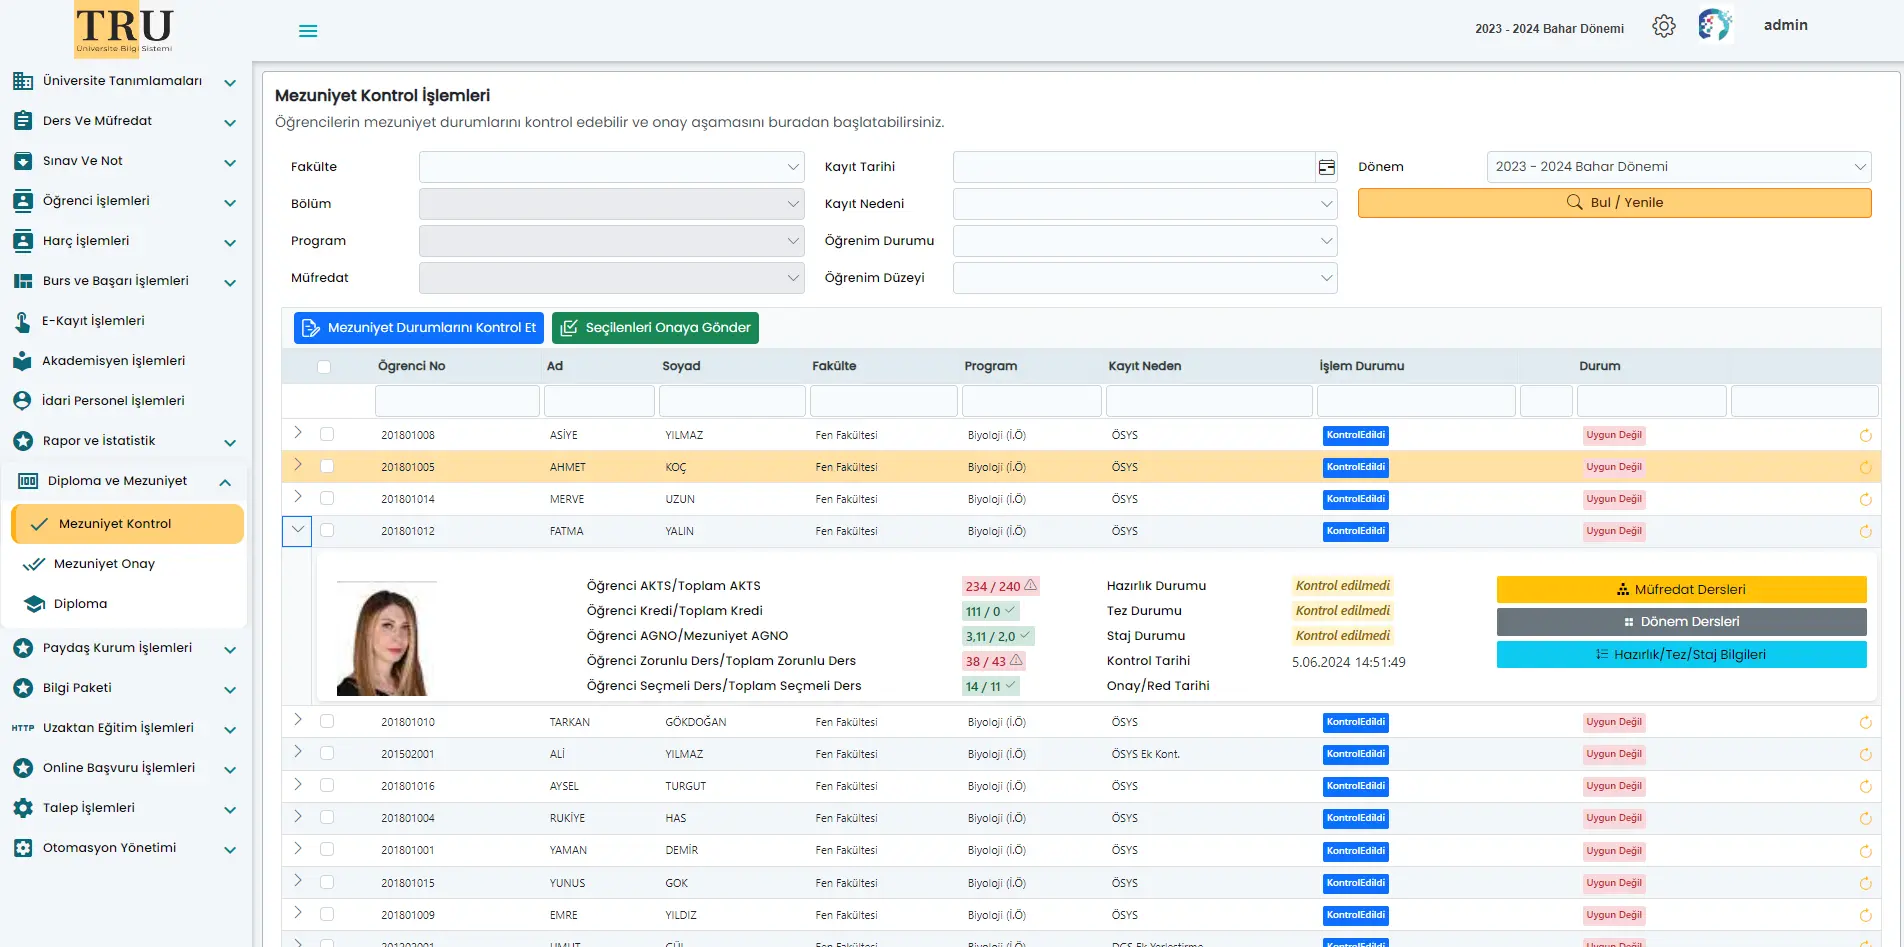Click the Bul / Yenile button
Viewport: 1904px width, 947px height.
[x=1614, y=203]
